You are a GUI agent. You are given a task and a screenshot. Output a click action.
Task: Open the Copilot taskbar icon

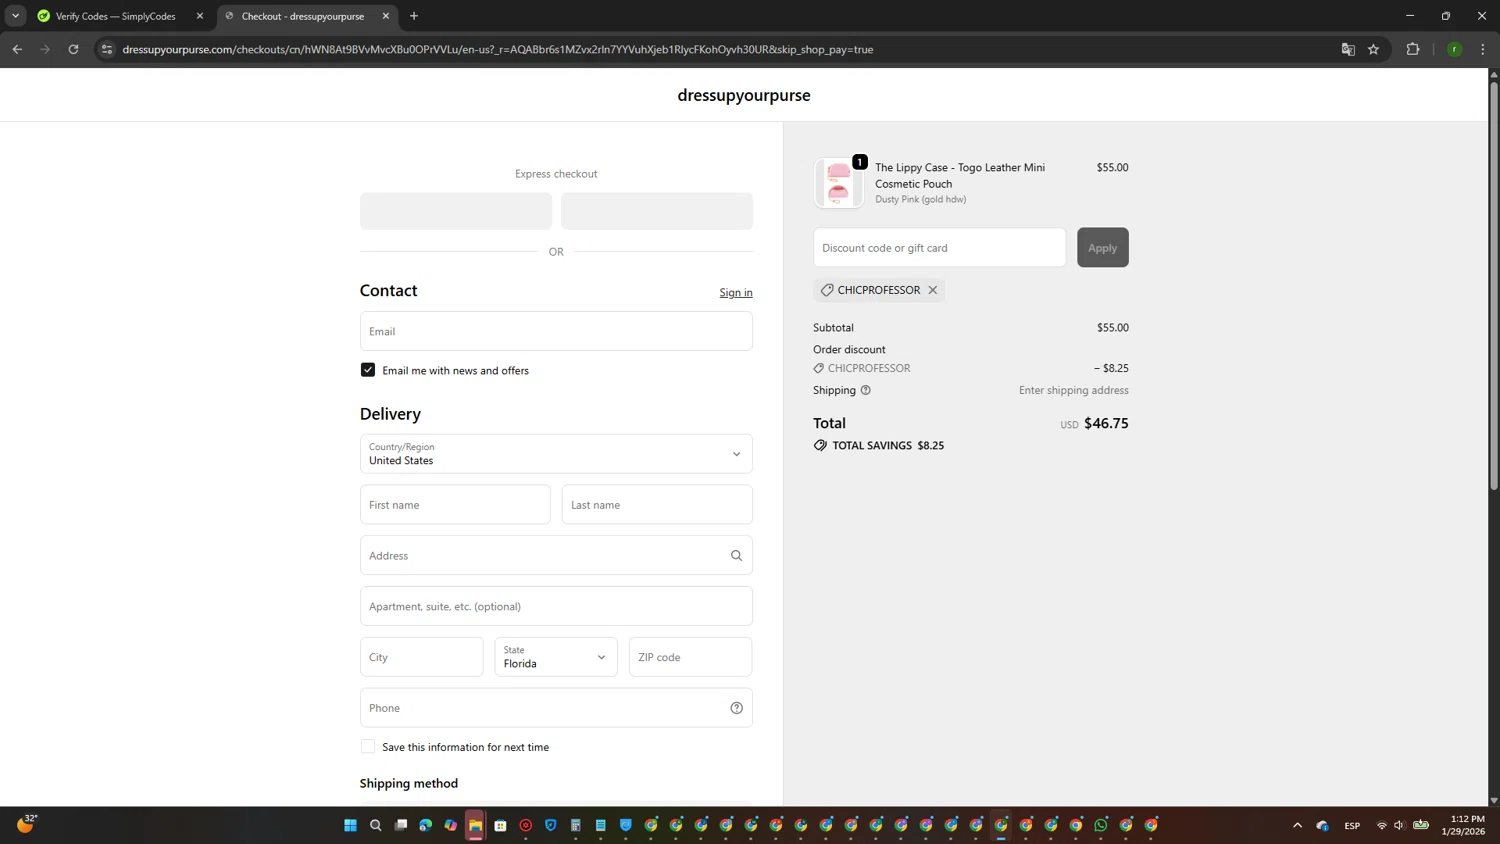click(450, 825)
